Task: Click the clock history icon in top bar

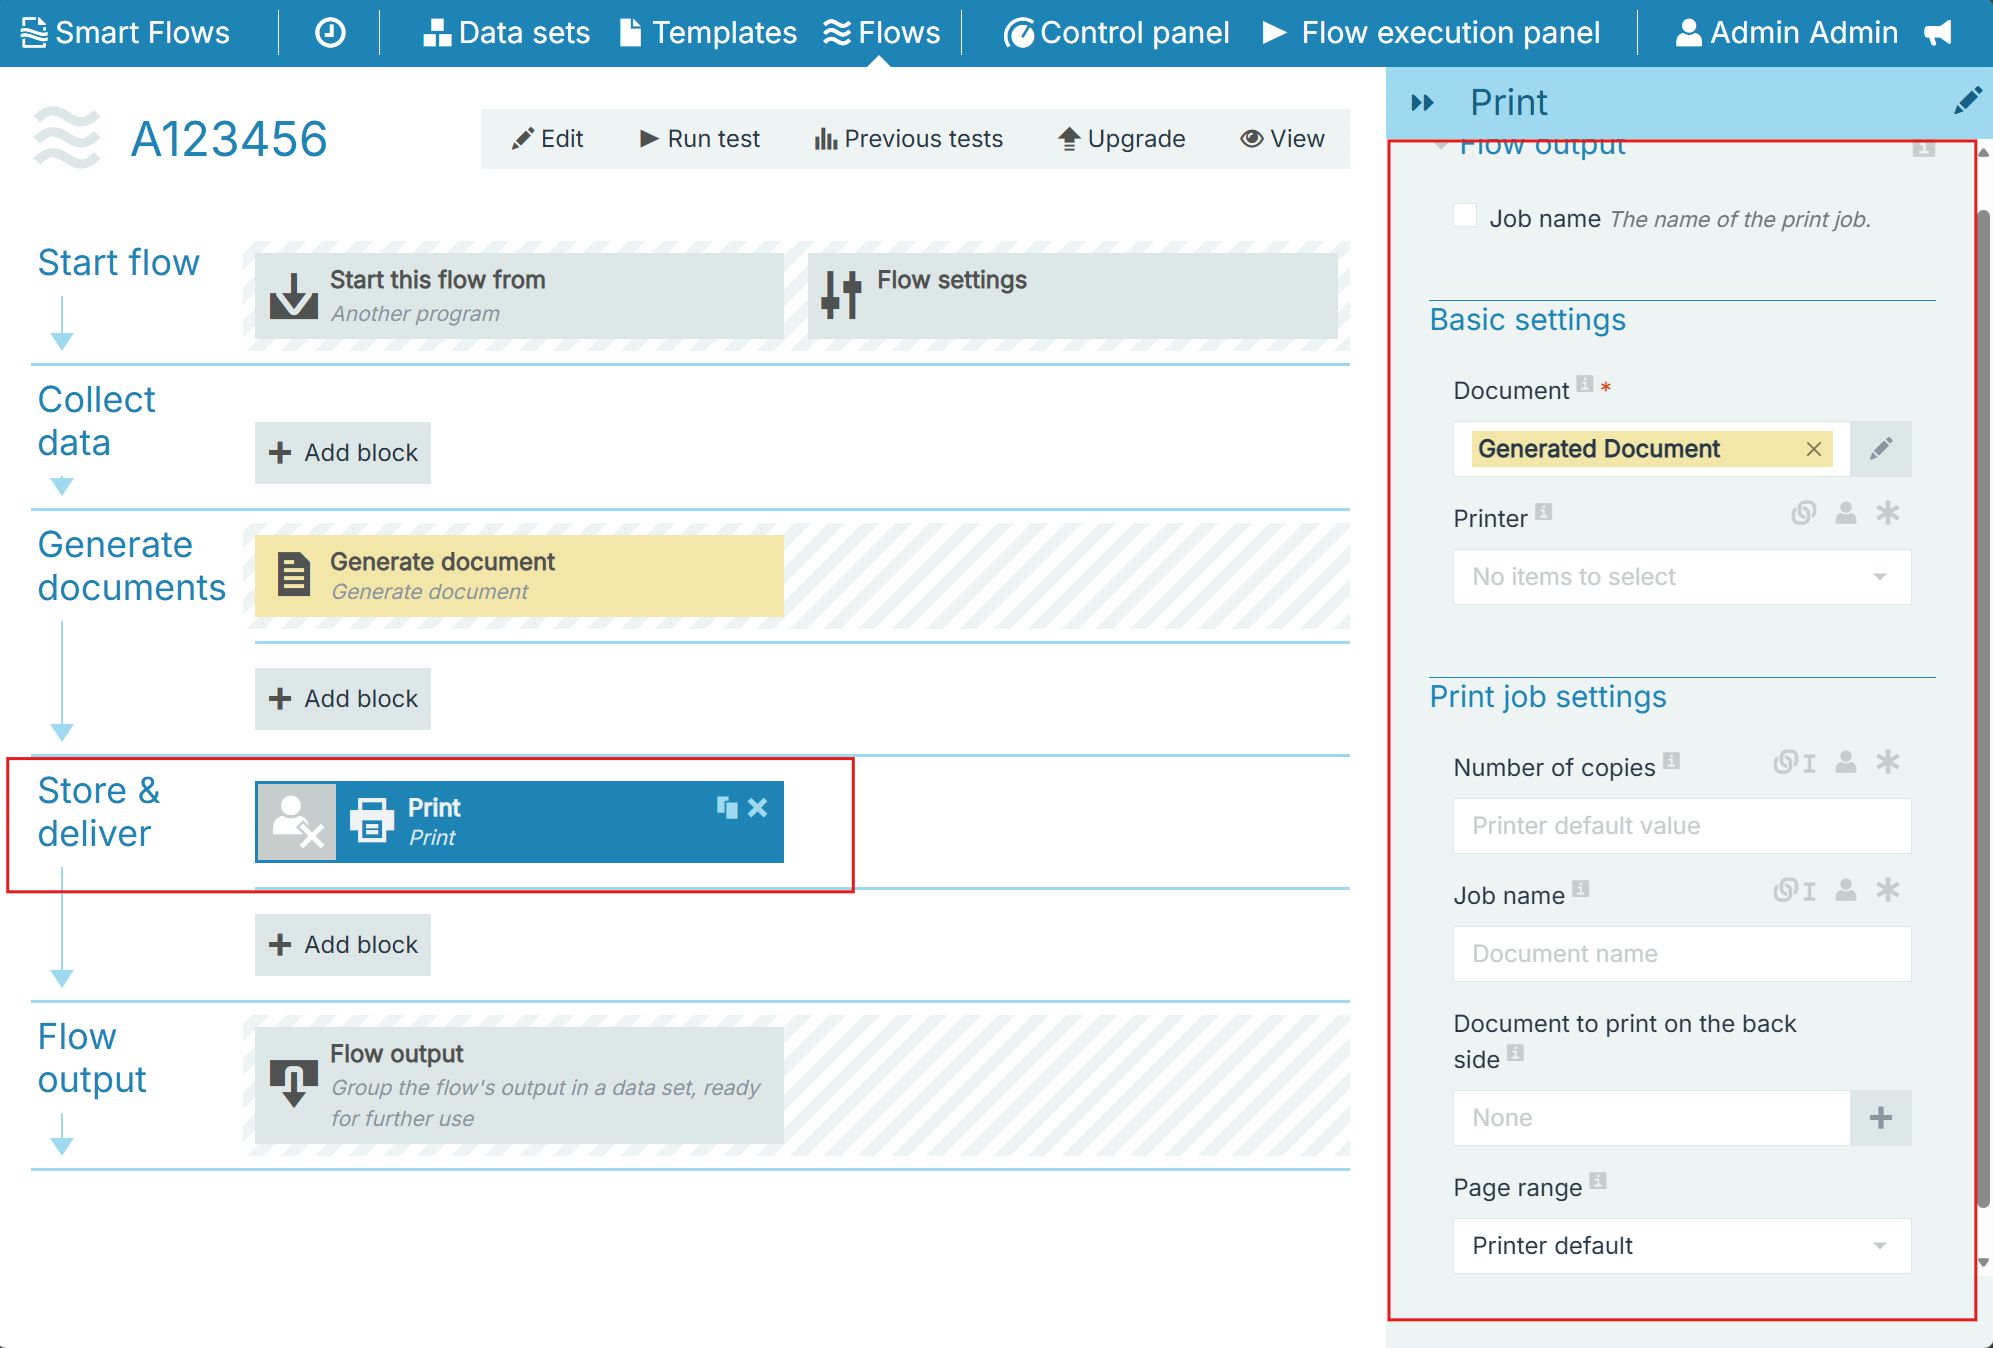Action: click(x=330, y=33)
